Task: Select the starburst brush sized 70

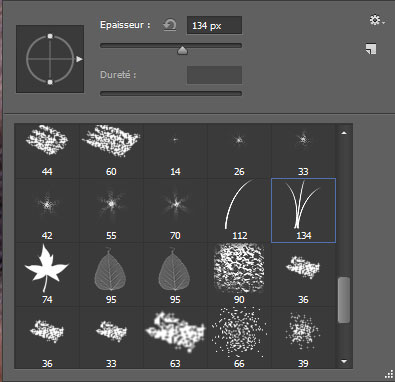Action: 175,211
